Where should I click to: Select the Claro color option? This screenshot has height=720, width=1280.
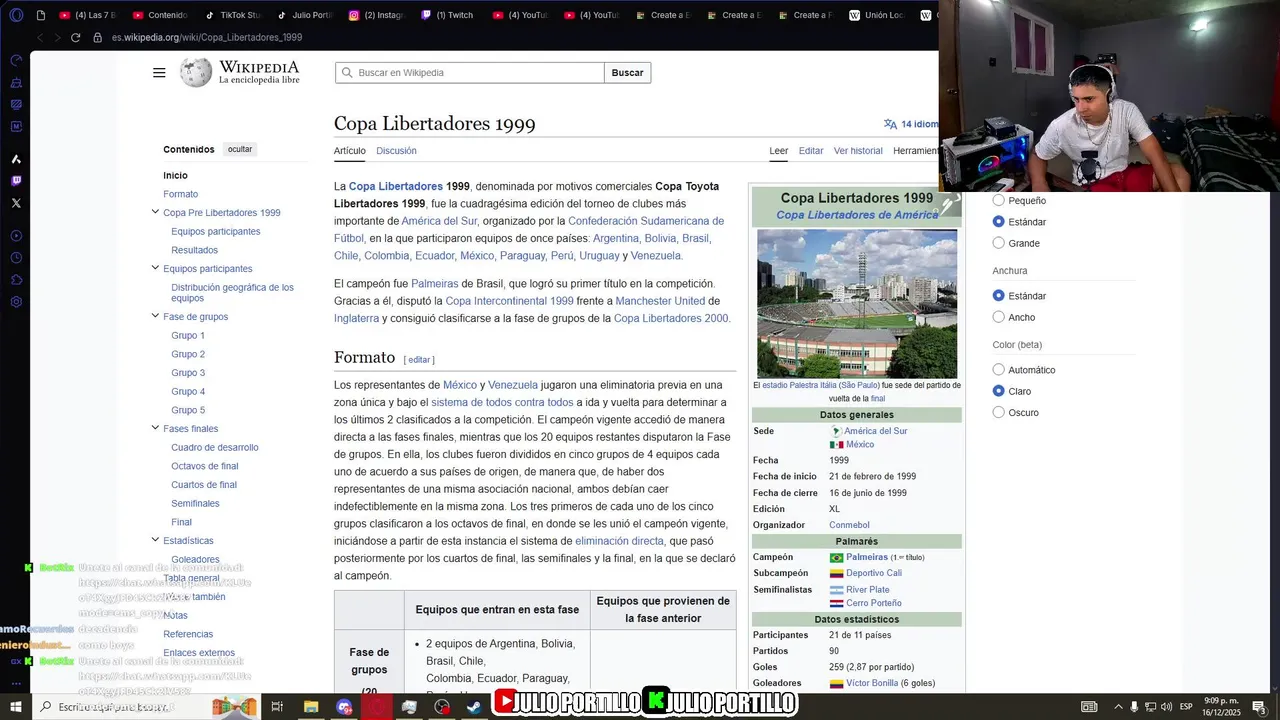[998, 391]
